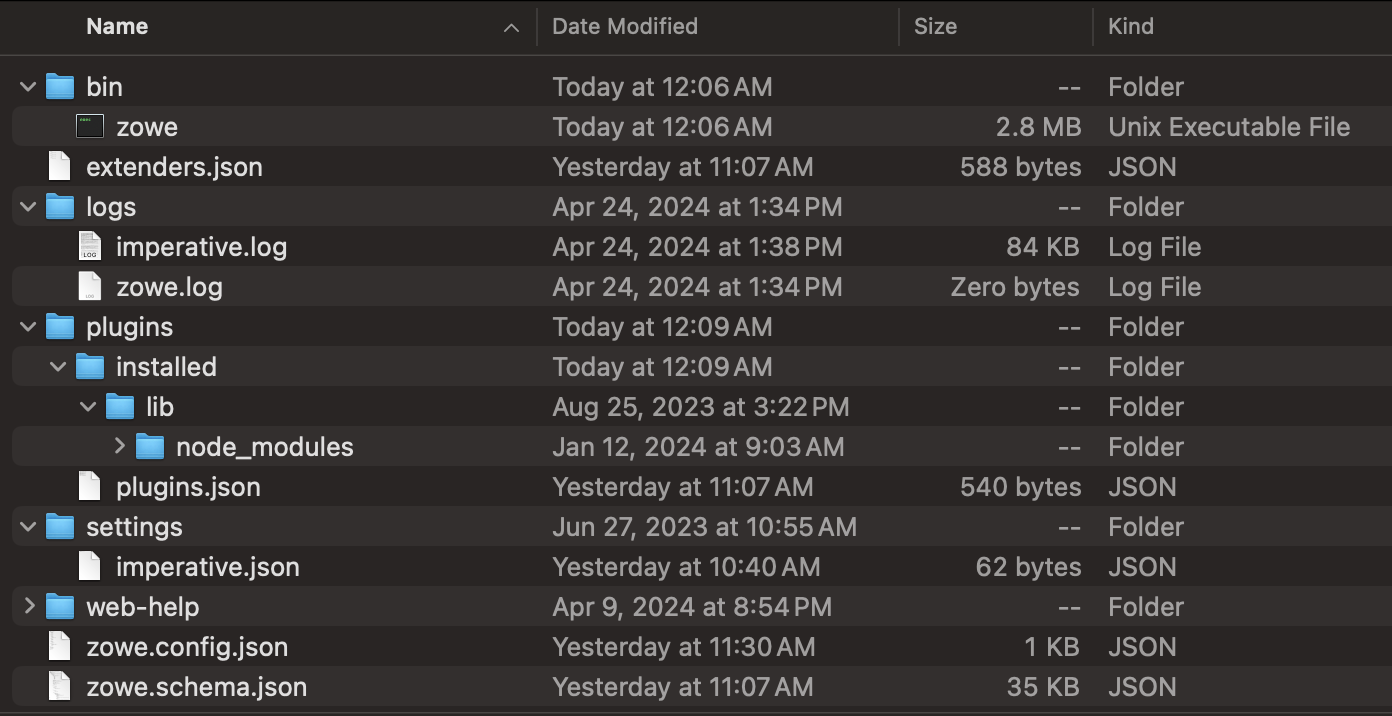
Task: Click the zowe.config.json file icon
Action: click(58, 646)
